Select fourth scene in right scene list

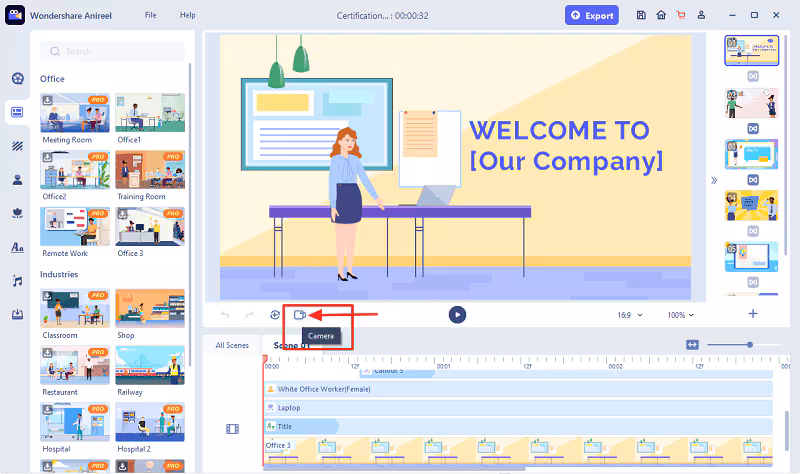[752, 206]
